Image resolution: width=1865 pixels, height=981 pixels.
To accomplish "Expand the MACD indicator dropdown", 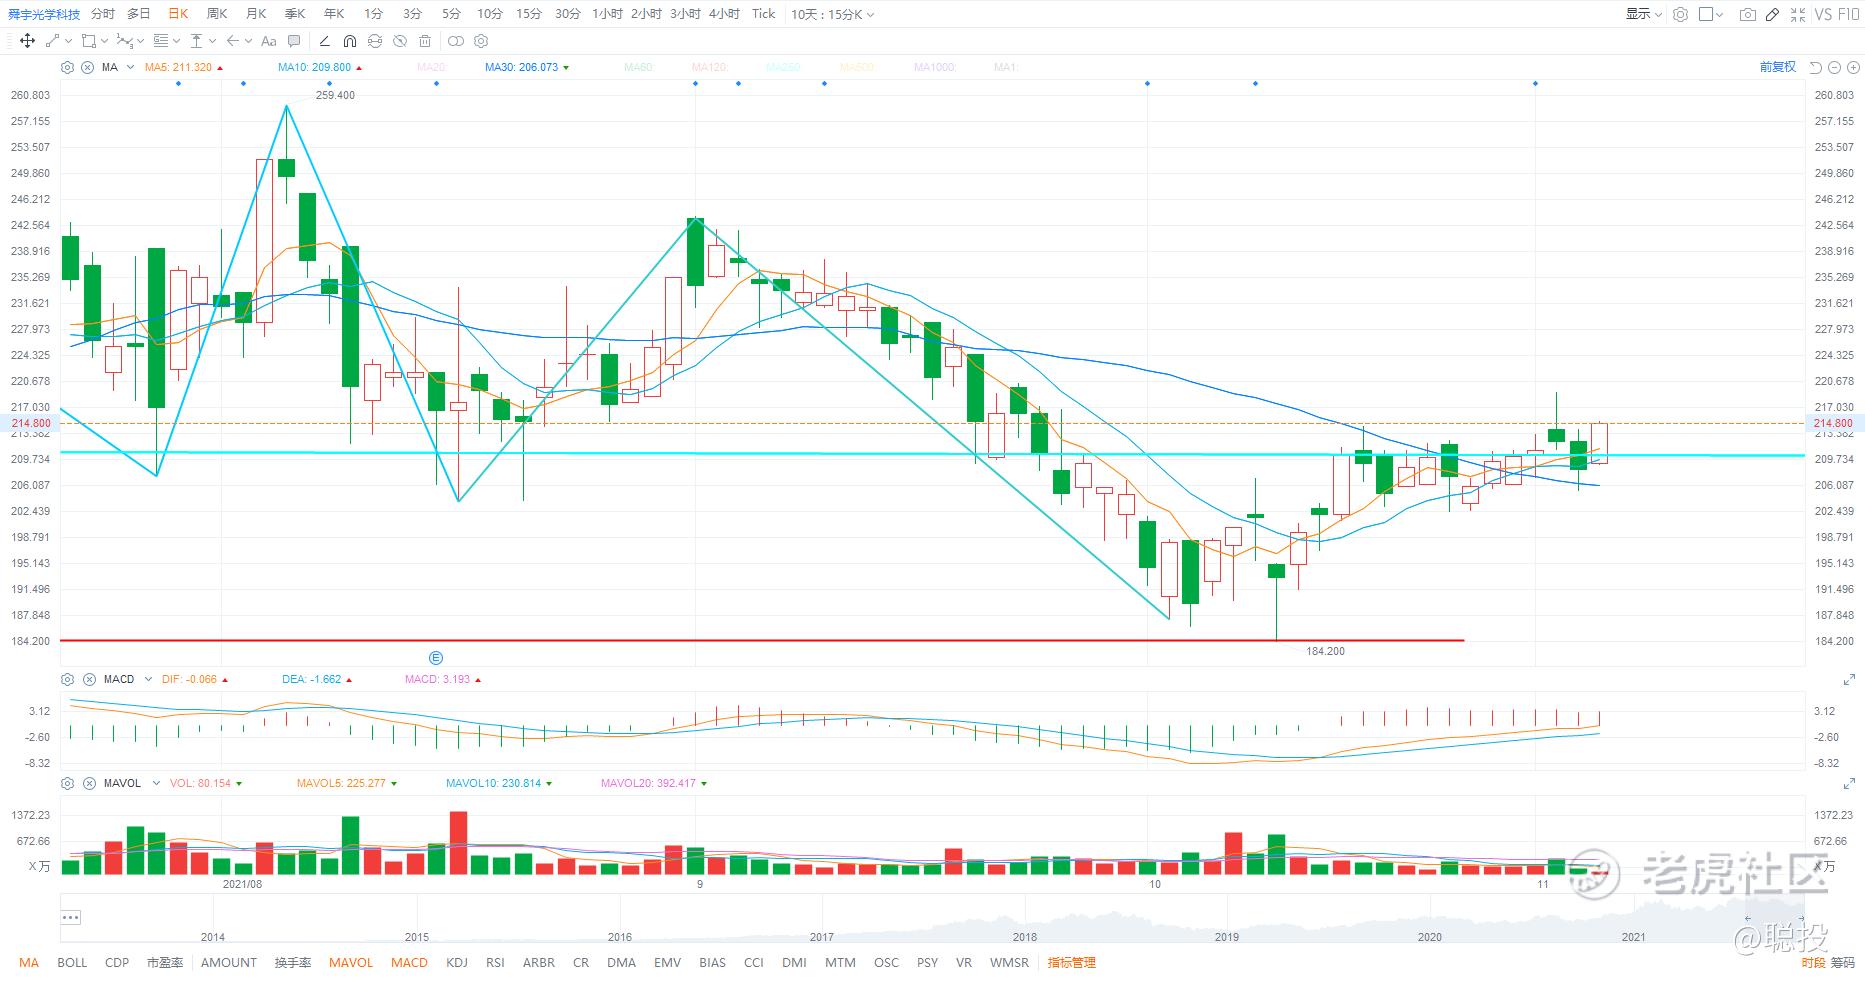I will point(148,679).
